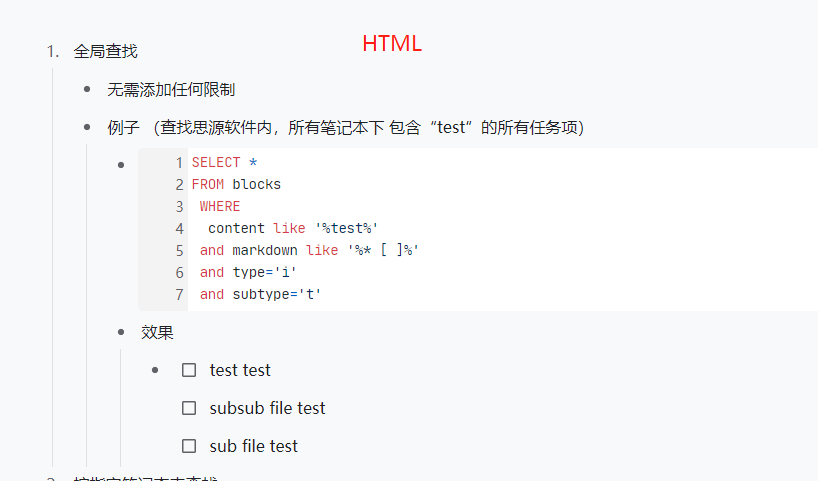
Task: Click the bullet before 例子 list item
Action: pyautogui.click(x=88, y=127)
